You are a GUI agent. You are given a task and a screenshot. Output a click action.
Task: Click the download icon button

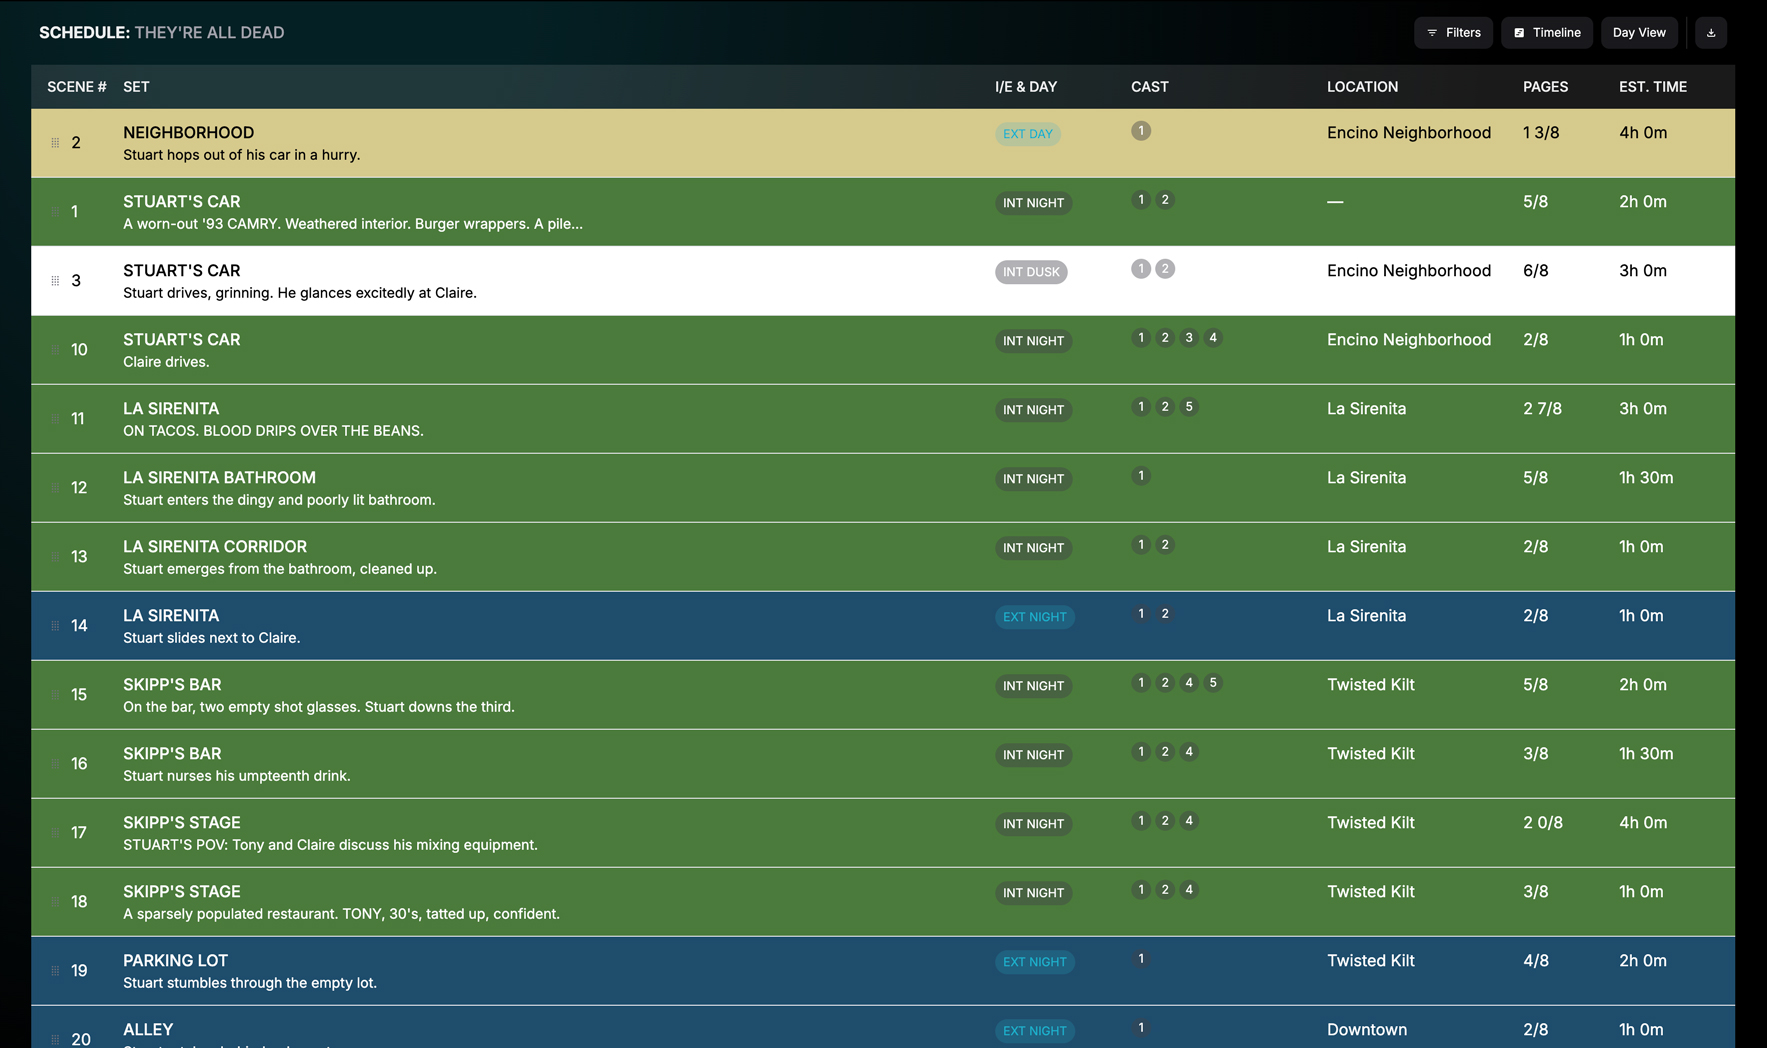tap(1710, 33)
